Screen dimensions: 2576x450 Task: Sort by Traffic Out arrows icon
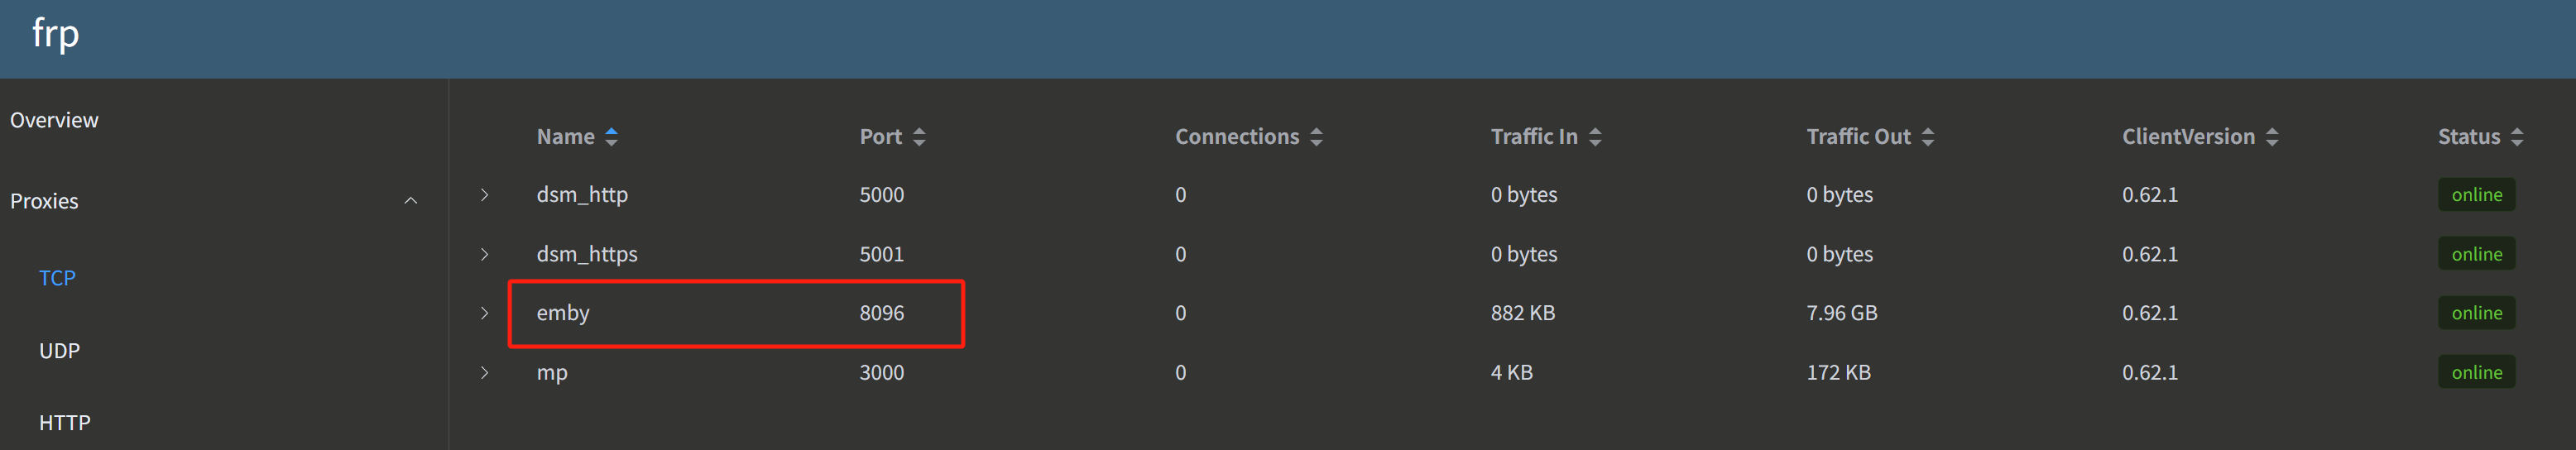click(x=1928, y=137)
